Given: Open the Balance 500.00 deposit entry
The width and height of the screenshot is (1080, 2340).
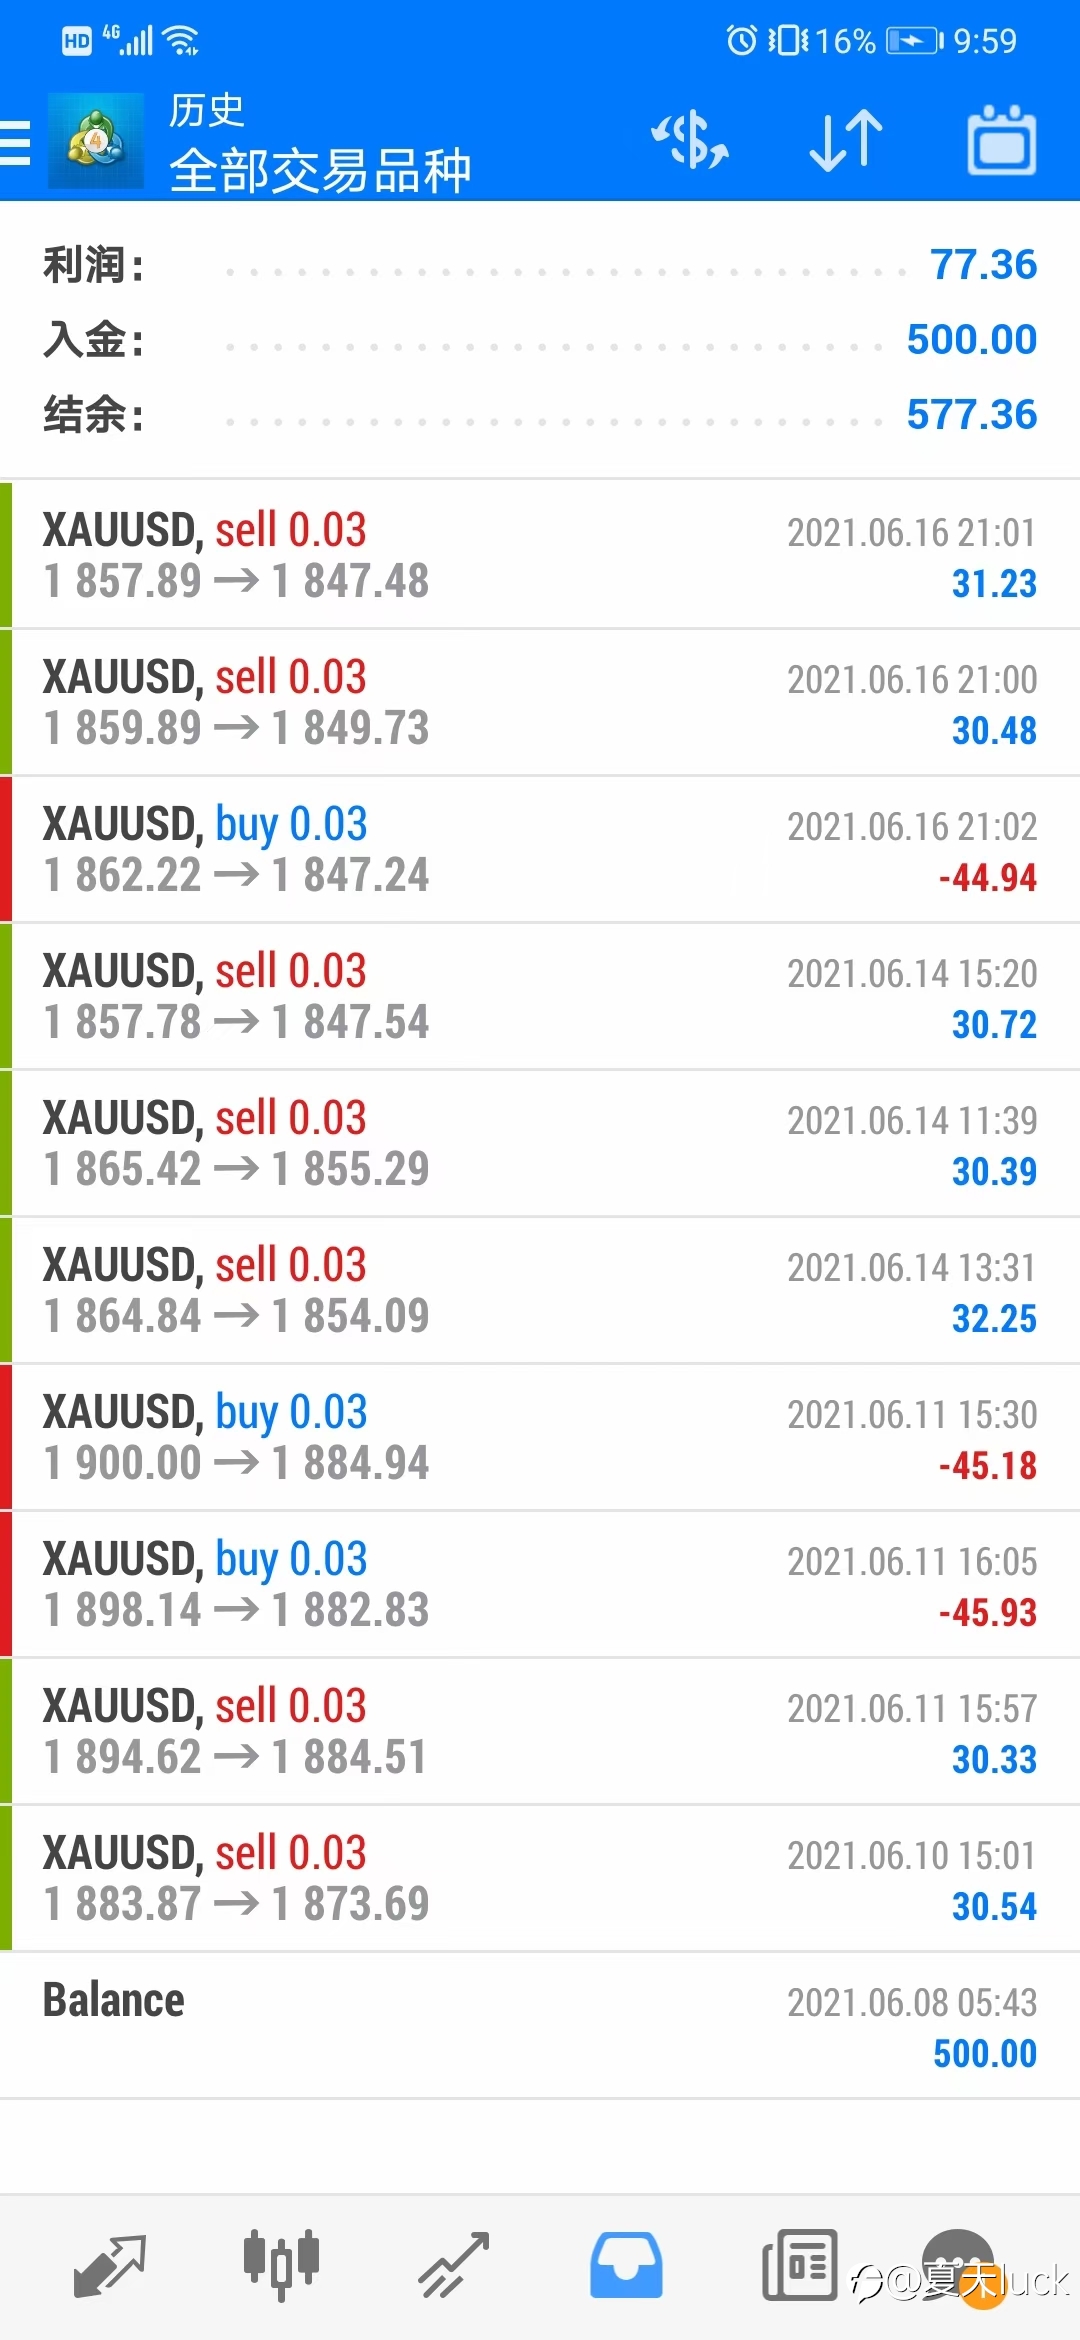Looking at the screenshot, I should point(540,2025).
